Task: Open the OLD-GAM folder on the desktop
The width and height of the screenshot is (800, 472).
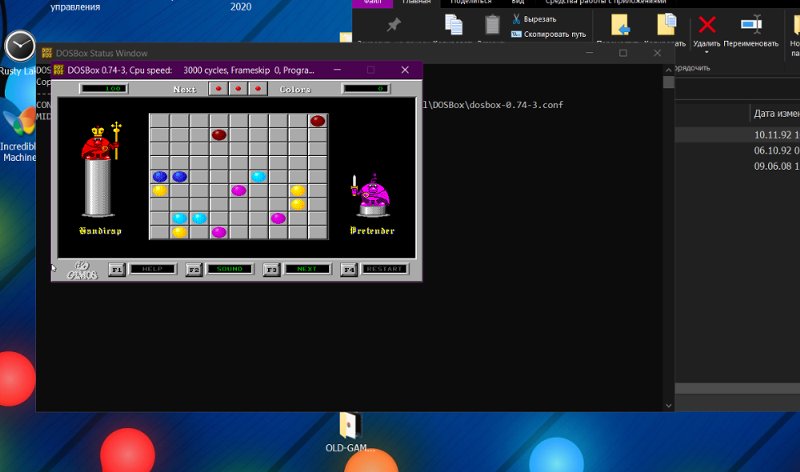Action: point(350,433)
